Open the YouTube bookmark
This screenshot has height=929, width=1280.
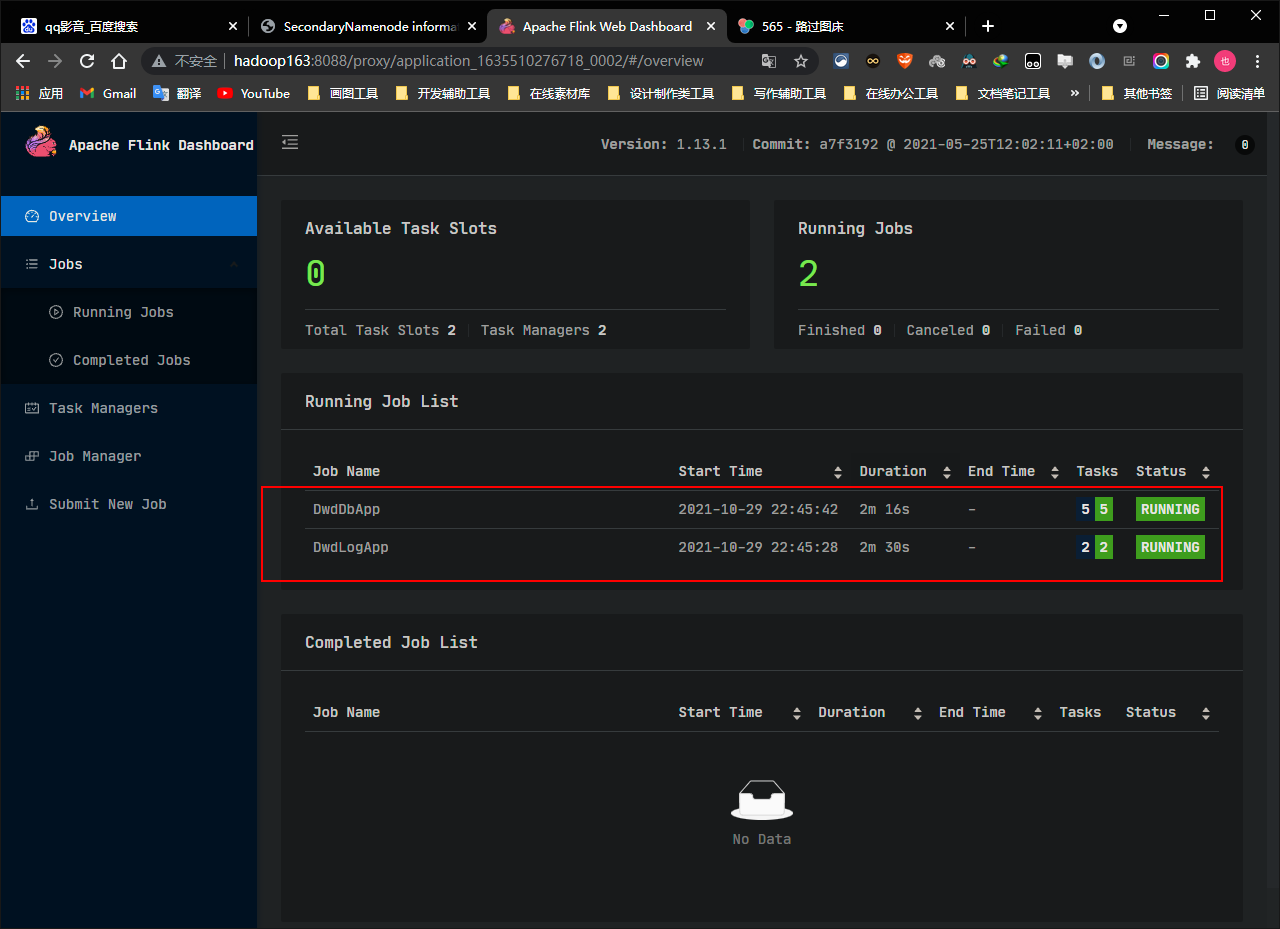coord(254,93)
